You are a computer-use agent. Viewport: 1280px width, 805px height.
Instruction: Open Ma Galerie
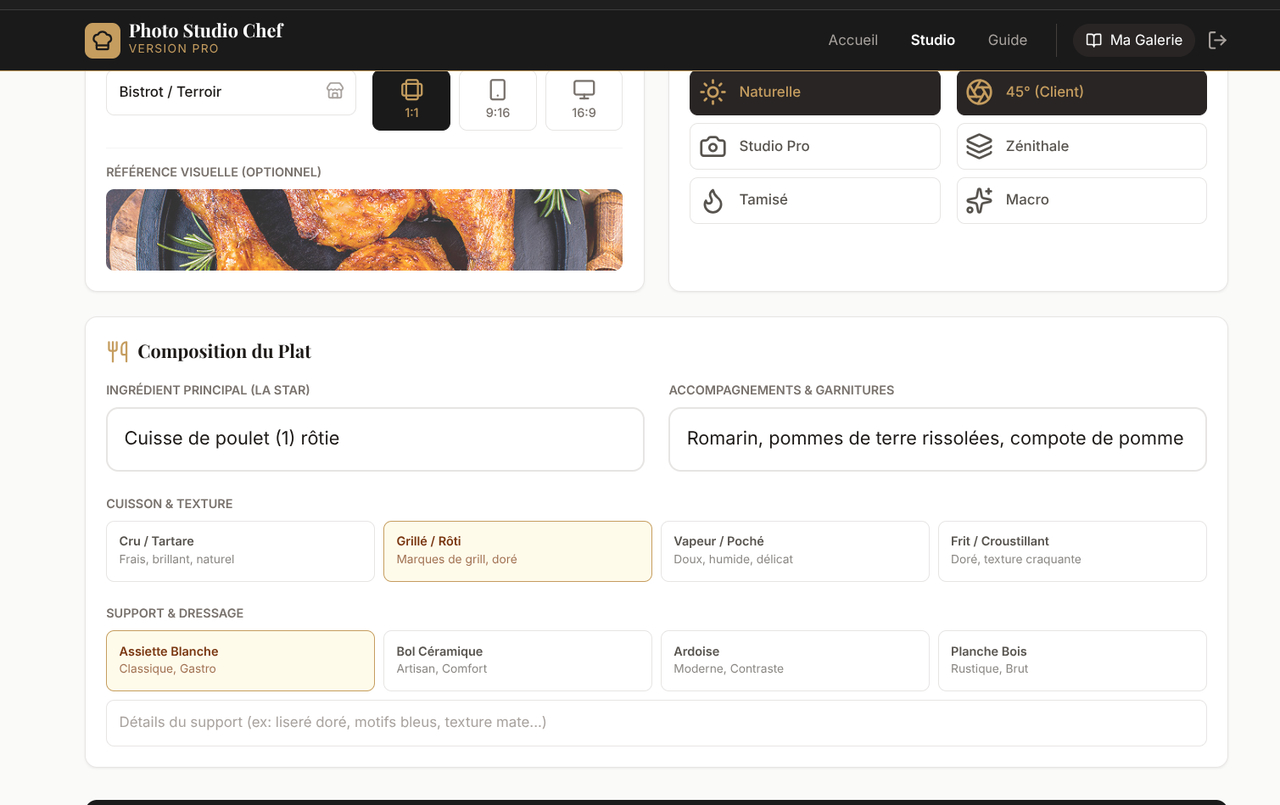coord(1133,40)
